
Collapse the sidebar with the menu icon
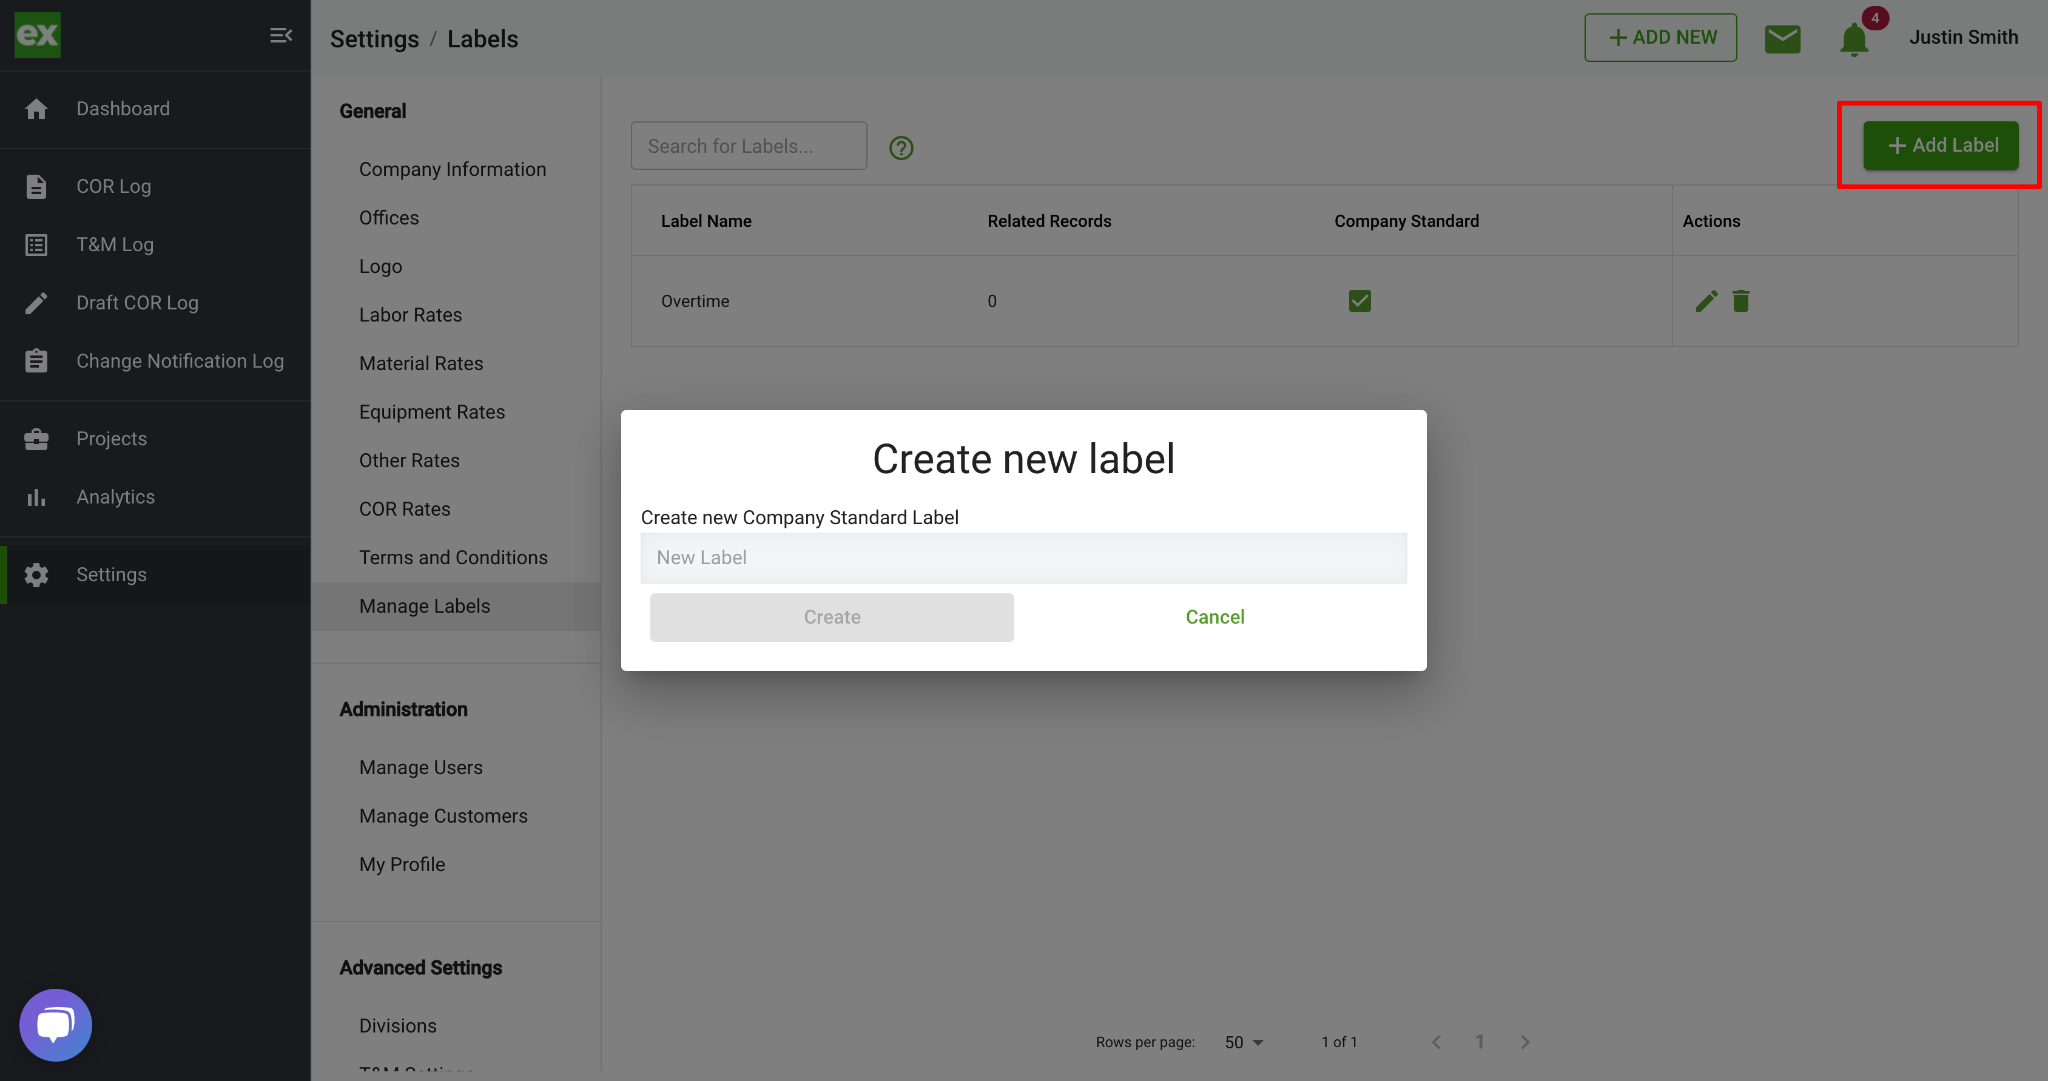[281, 36]
